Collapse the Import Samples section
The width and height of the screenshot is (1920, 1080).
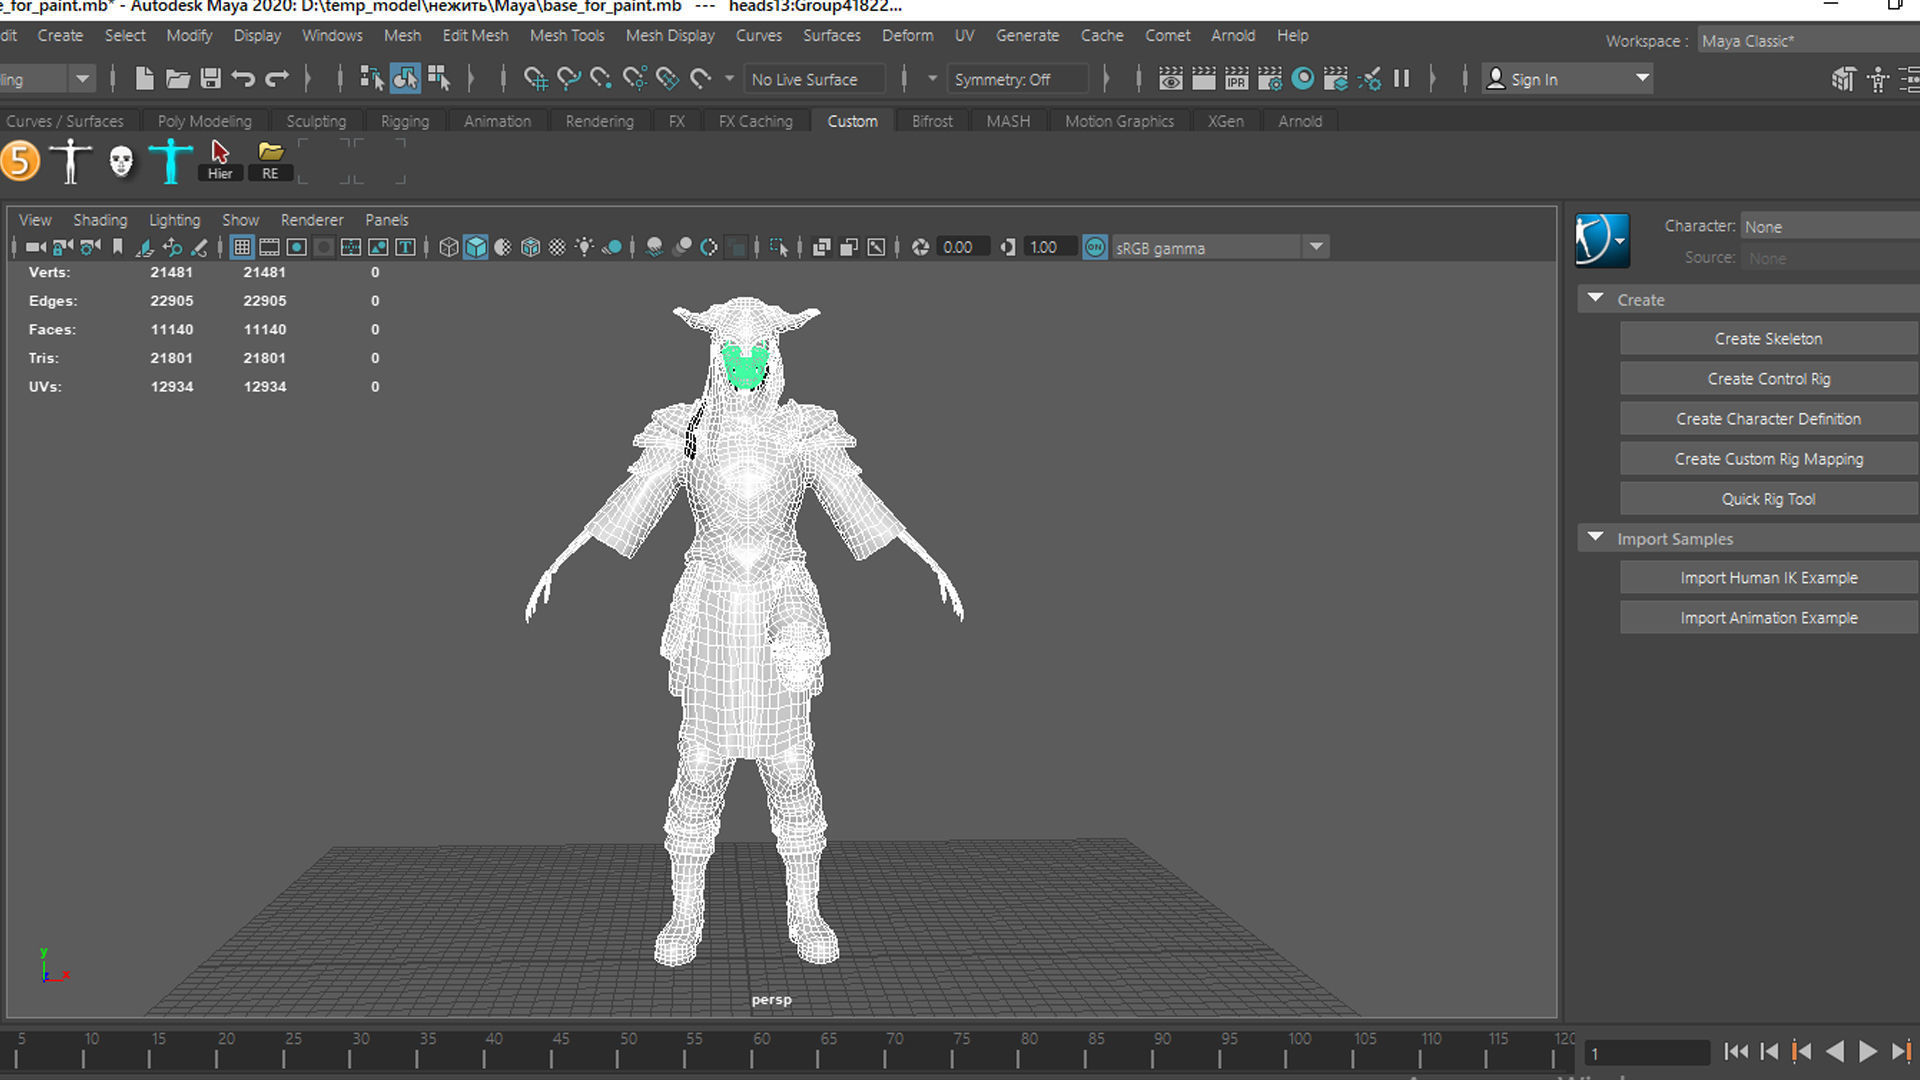1596,538
